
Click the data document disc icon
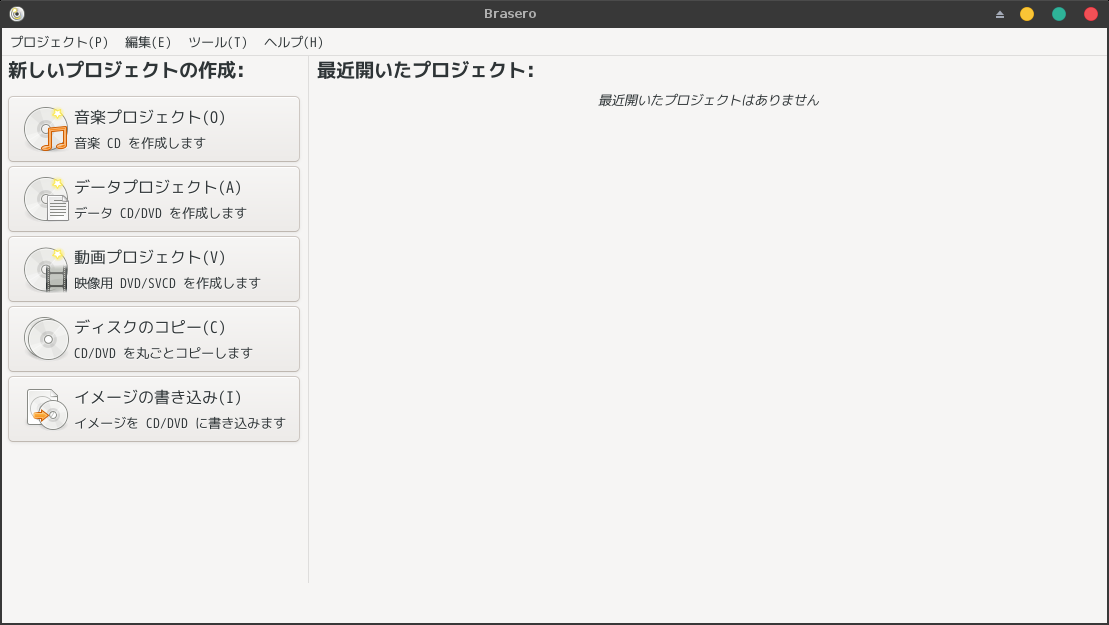[46, 199]
